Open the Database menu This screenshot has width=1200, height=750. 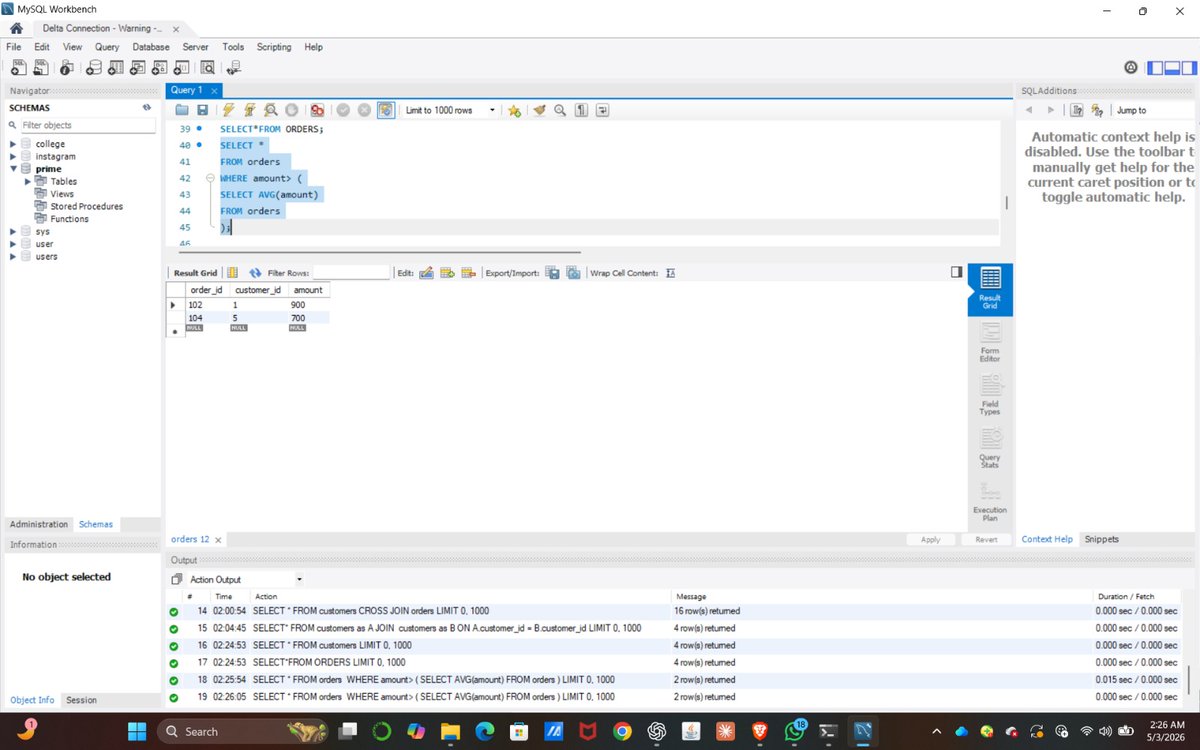pyautogui.click(x=151, y=47)
